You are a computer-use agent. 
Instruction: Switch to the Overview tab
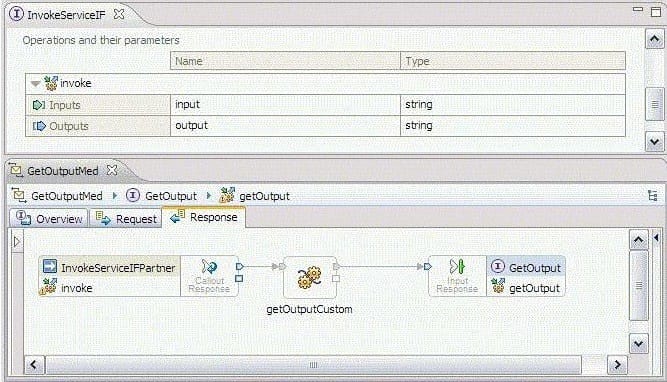(x=48, y=219)
